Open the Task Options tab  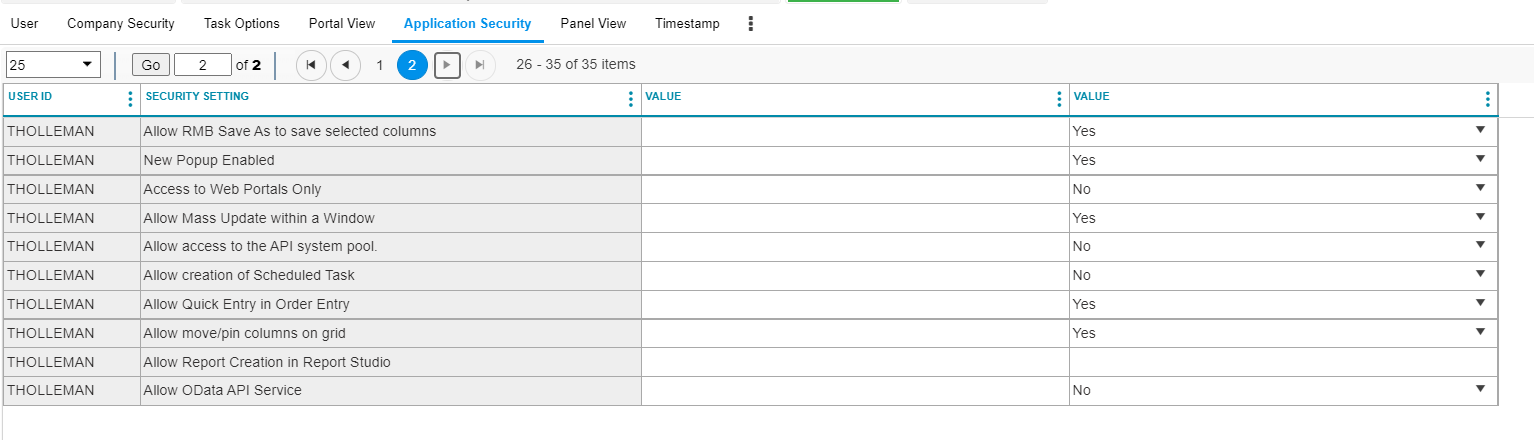coord(242,24)
